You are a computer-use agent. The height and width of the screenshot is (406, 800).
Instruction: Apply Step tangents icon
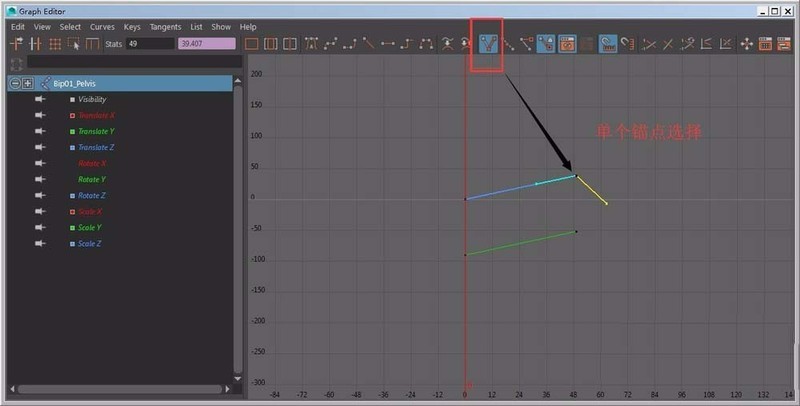(x=407, y=44)
